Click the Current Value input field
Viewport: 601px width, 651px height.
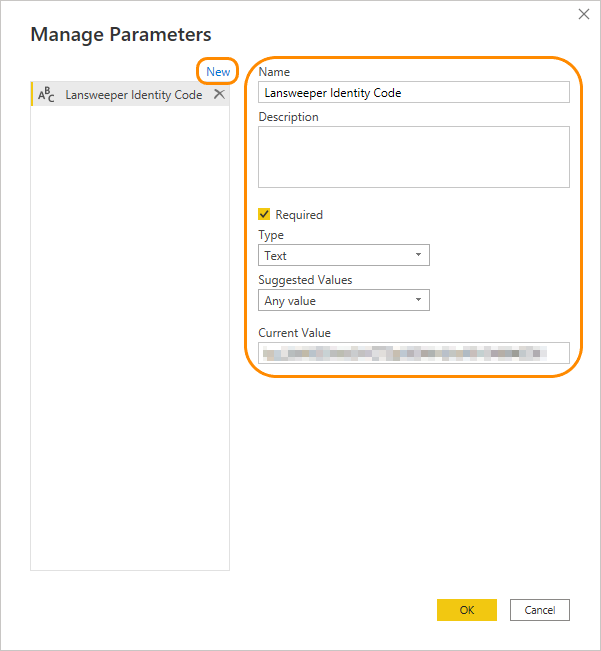coord(413,353)
